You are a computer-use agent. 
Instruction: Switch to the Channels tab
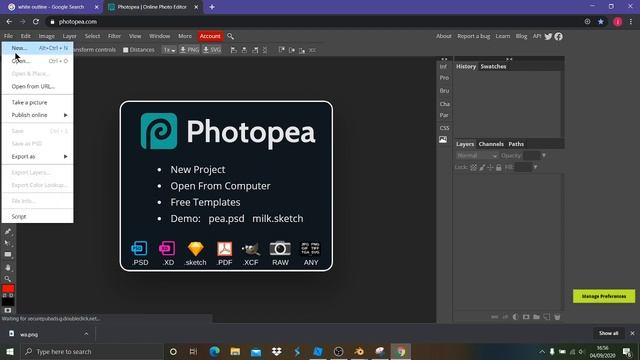491,144
